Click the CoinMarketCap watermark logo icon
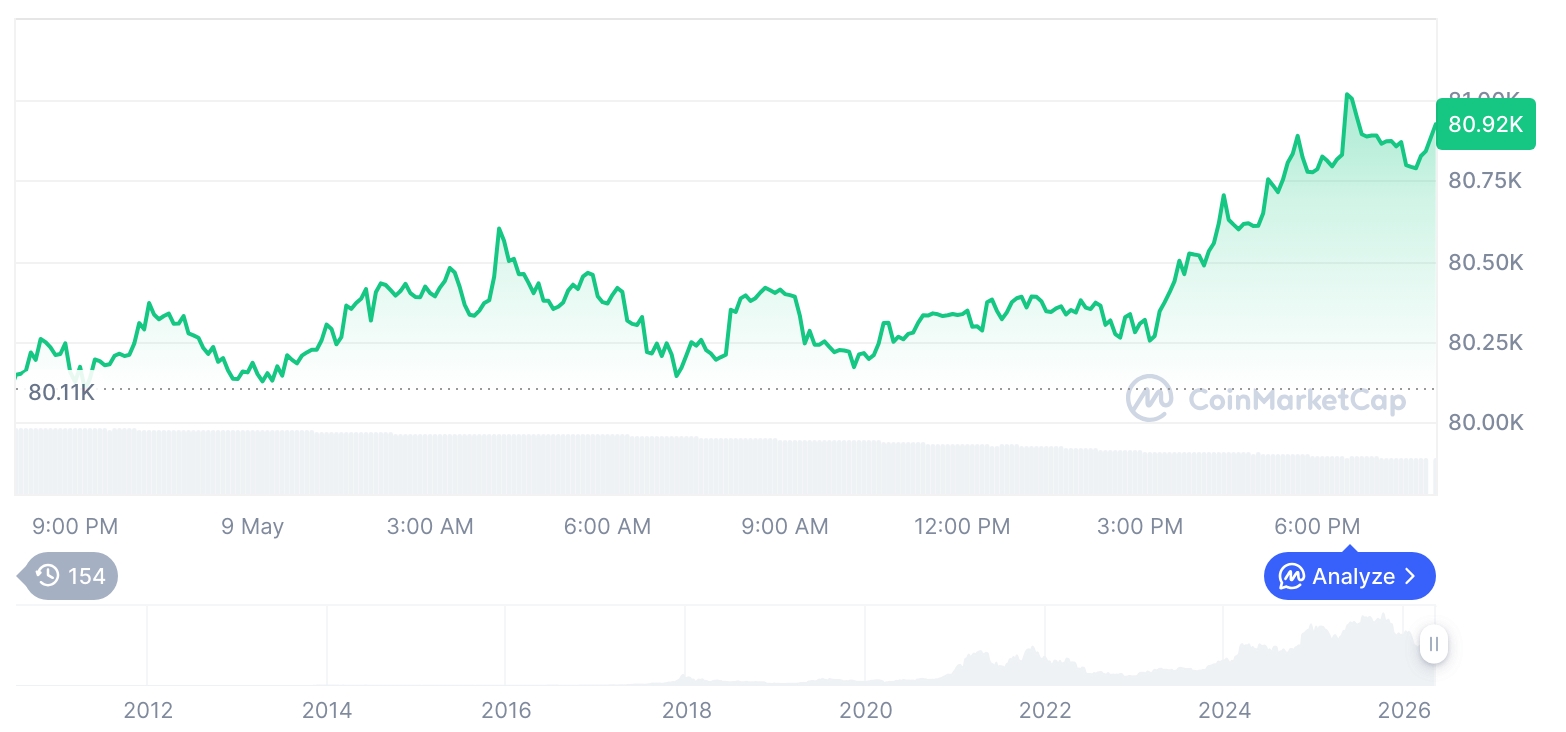The image size is (1566, 732). pos(1150,399)
